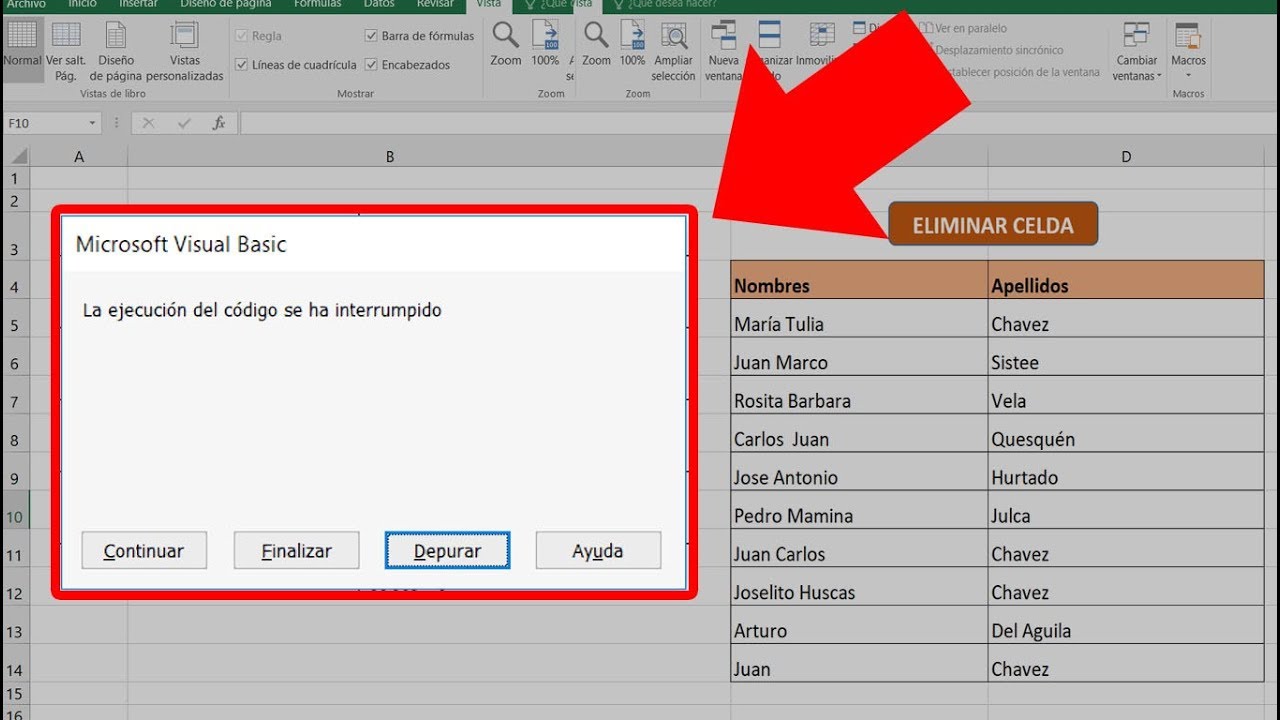
Task: Click the Ayuda button in dialog
Action: 598,551
